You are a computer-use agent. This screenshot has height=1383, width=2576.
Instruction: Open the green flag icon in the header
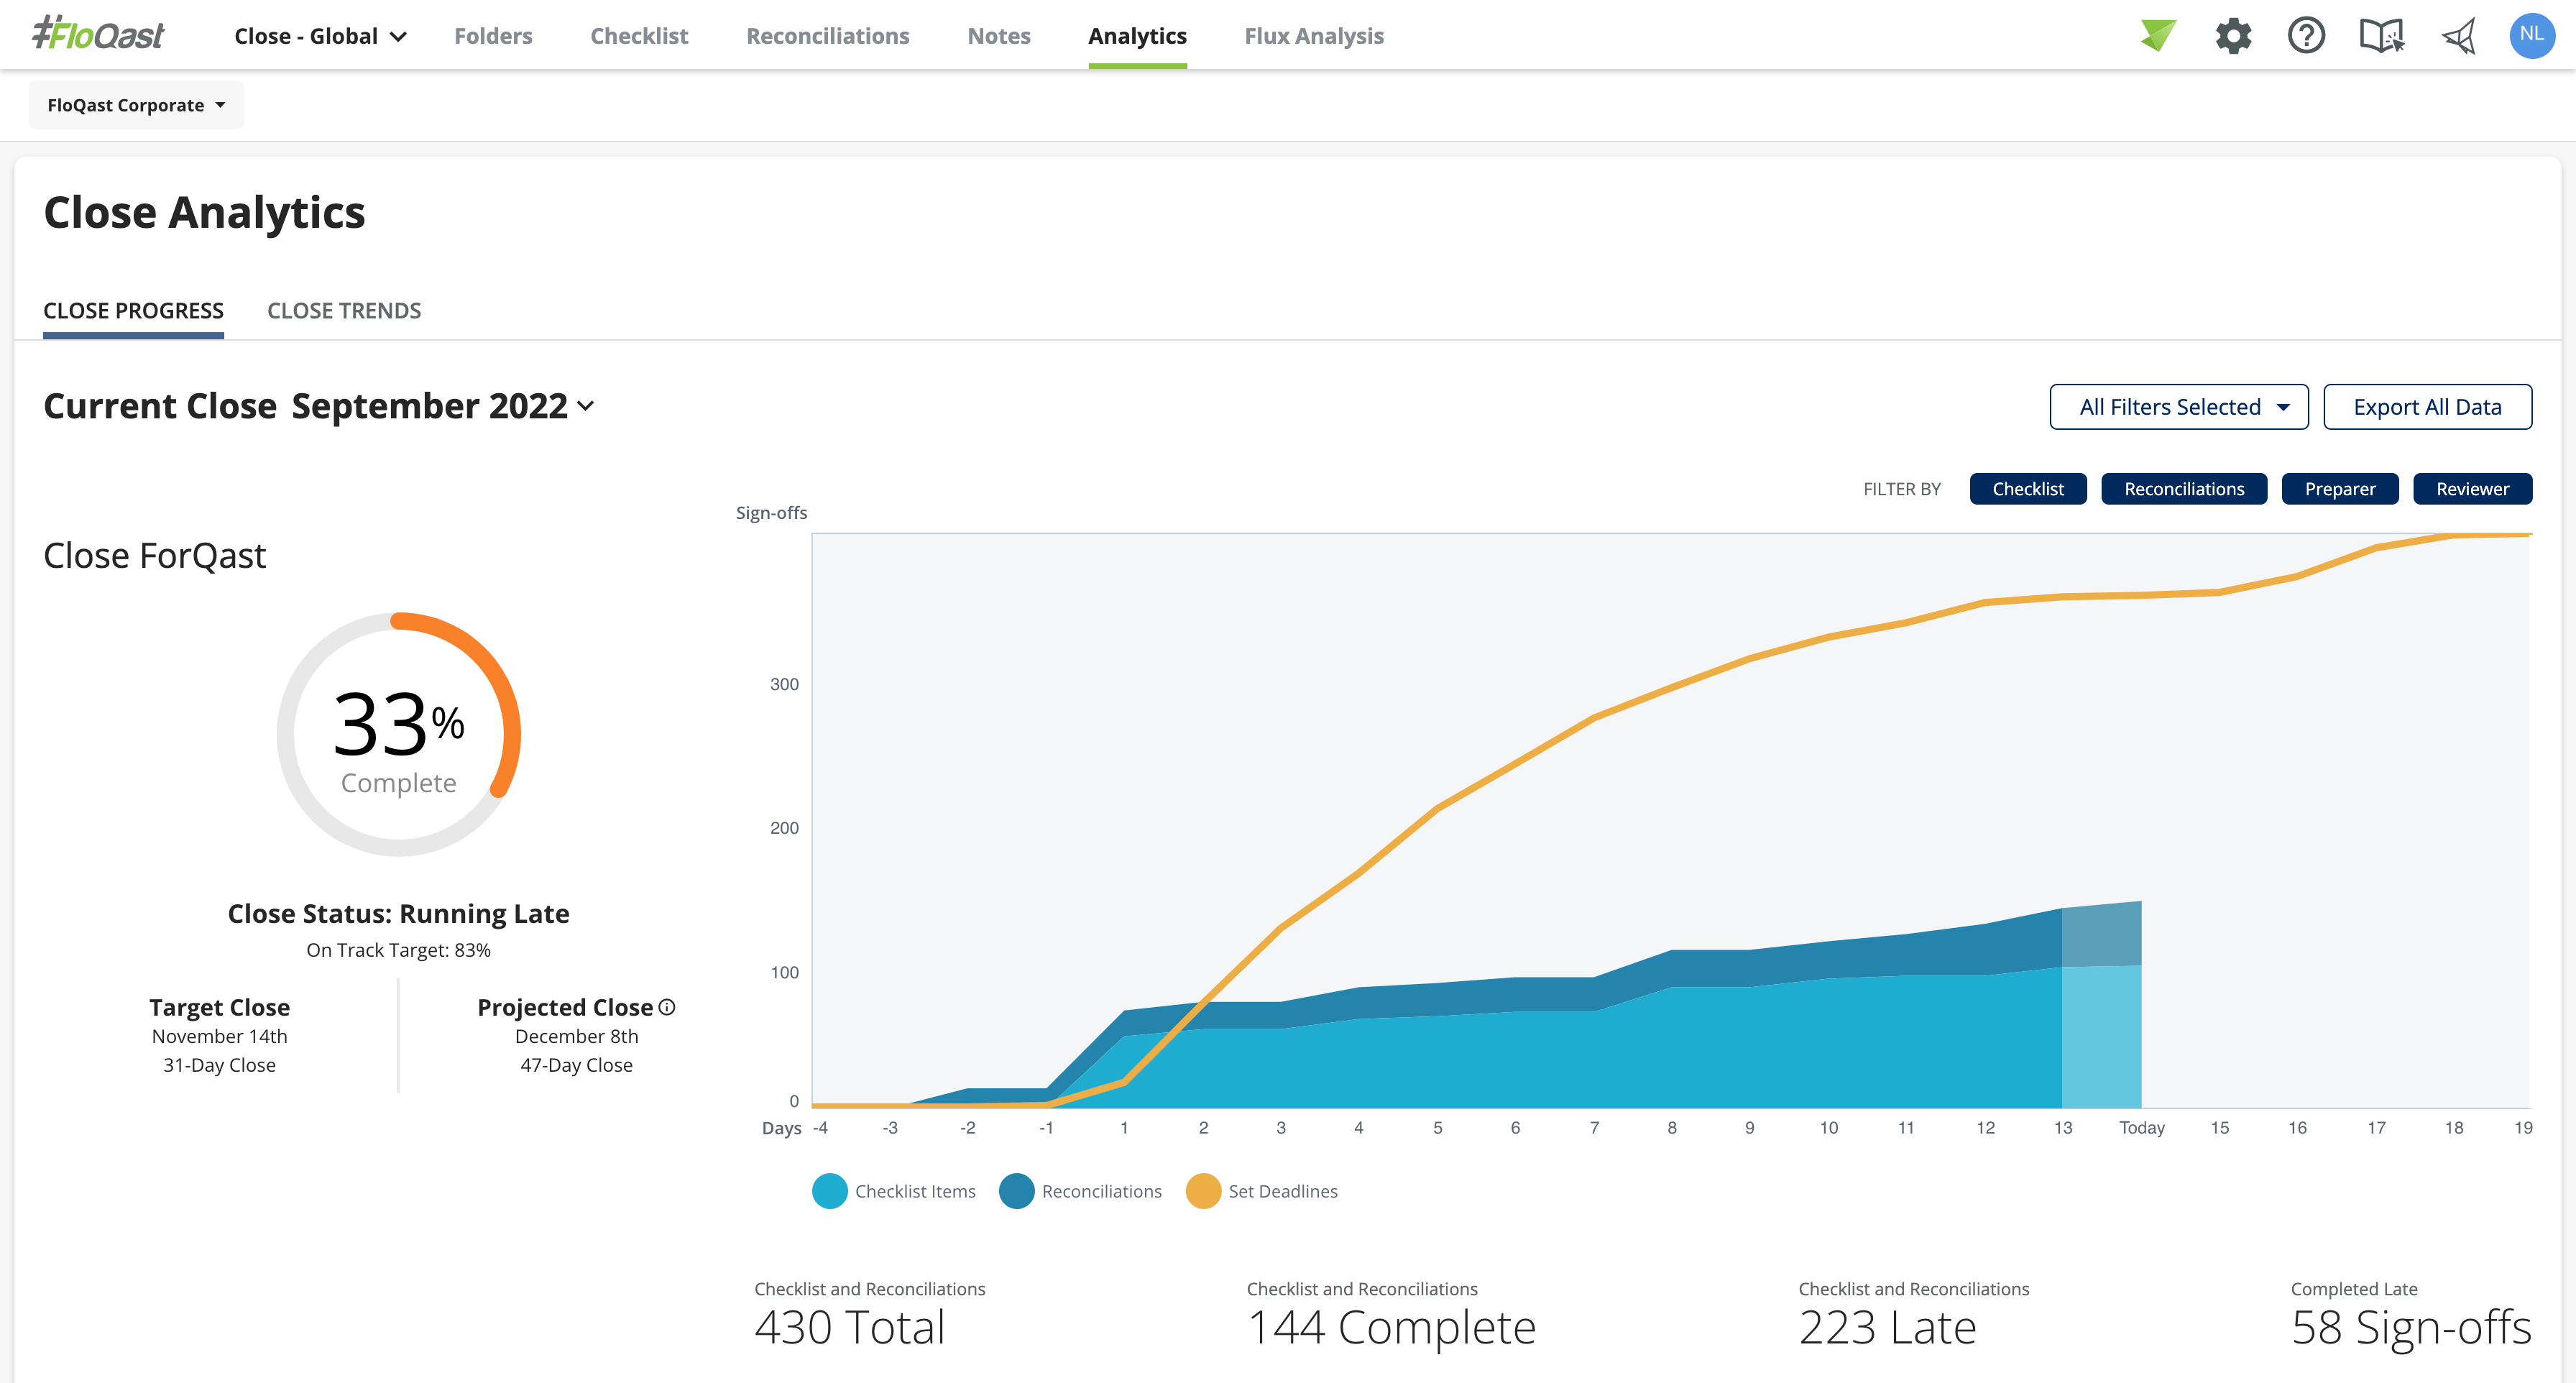pyautogui.click(x=2158, y=36)
